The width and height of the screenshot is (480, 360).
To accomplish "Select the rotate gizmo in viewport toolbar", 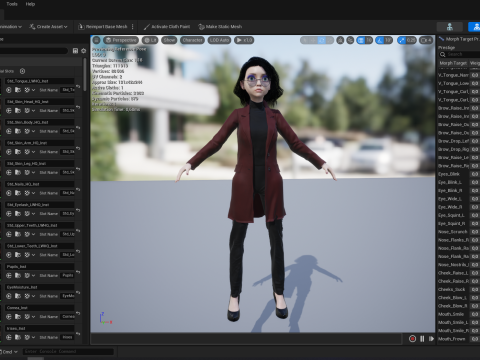I will [321, 40].
